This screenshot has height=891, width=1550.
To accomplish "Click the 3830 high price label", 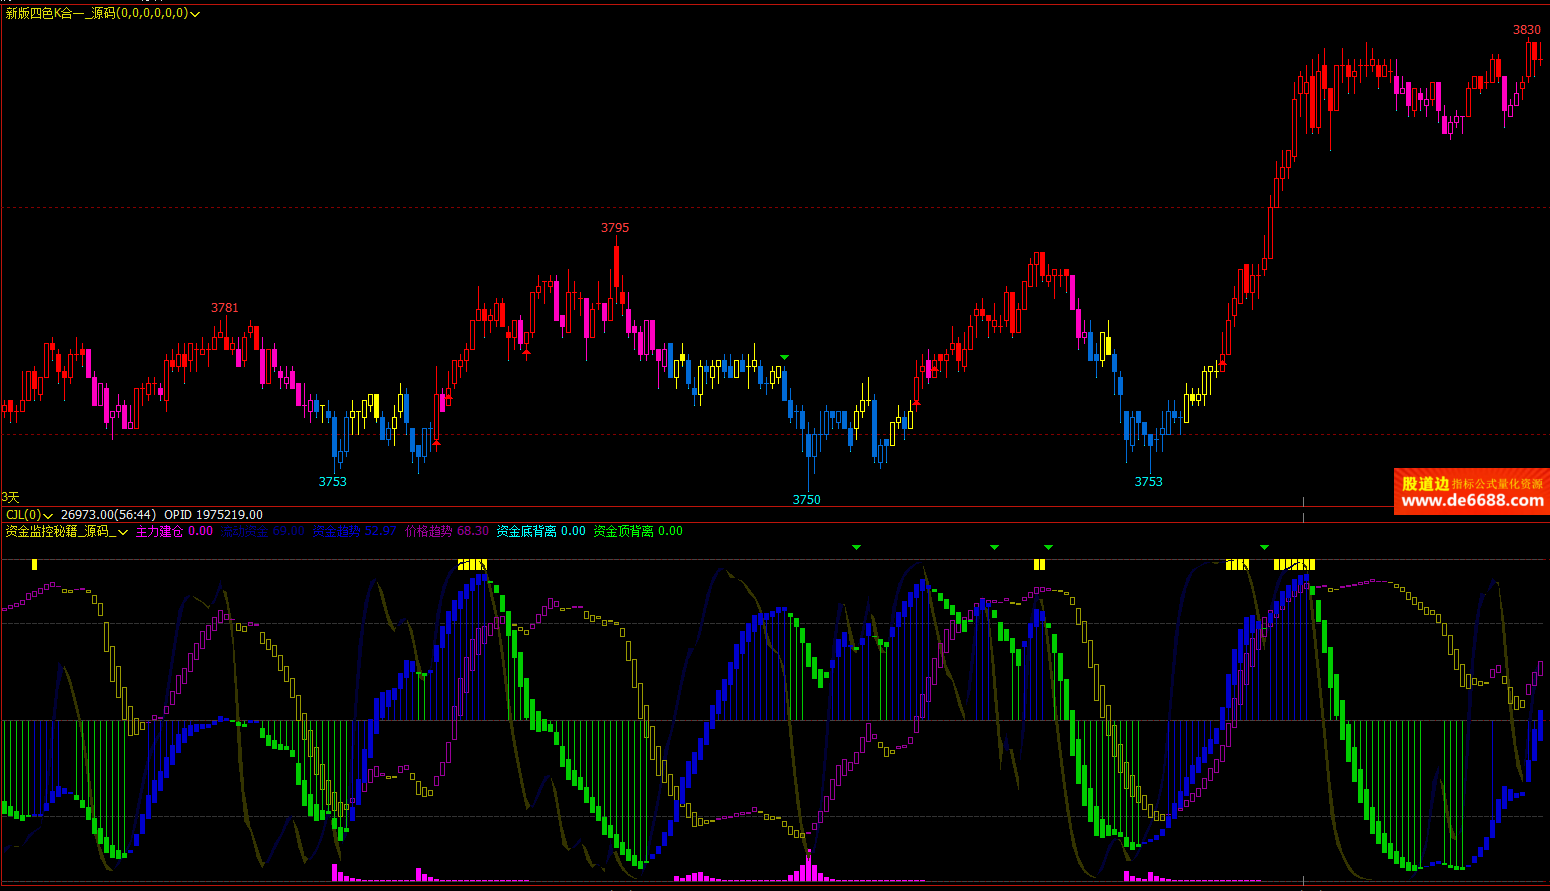I will pyautogui.click(x=1527, y=30).
